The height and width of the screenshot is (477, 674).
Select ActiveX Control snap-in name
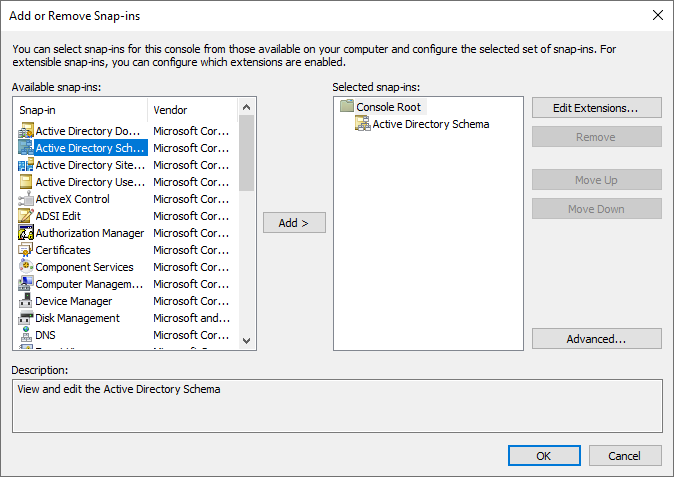(x=73, y=199)
